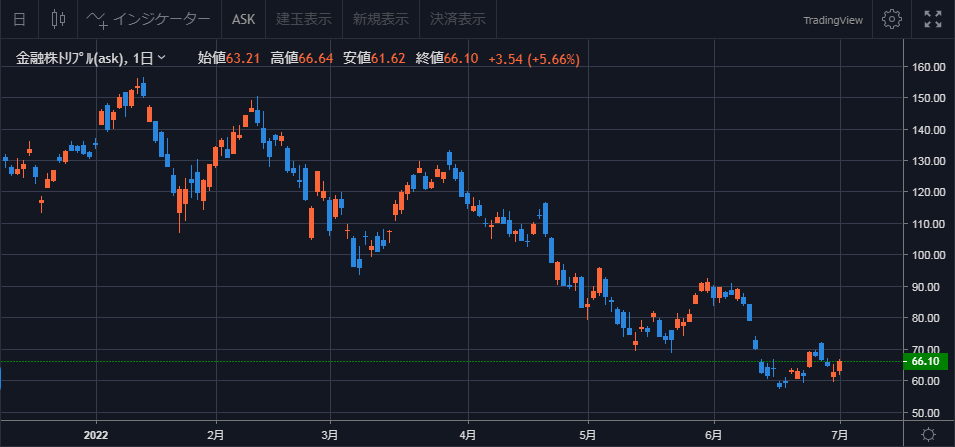This screenshot has height=447, width=955.
Task: Enter fullscreen chart mode
Action: coord(932,19)
